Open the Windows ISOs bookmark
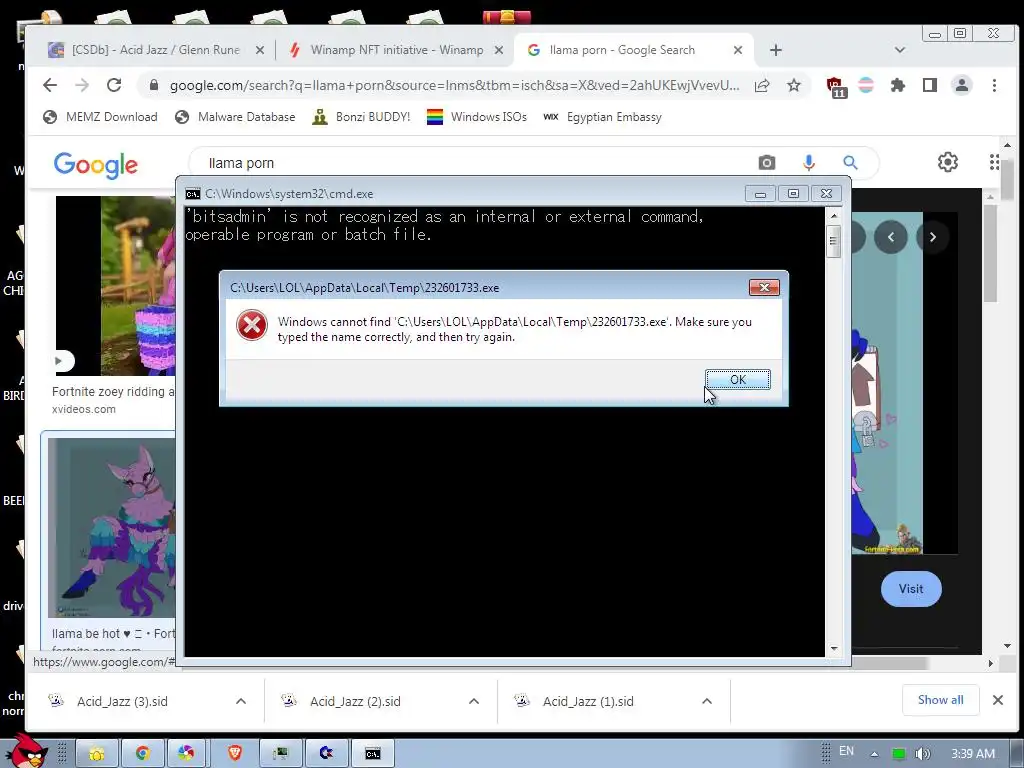The width and height of the screenshot is (1024, 768). (x=477, y=117)
